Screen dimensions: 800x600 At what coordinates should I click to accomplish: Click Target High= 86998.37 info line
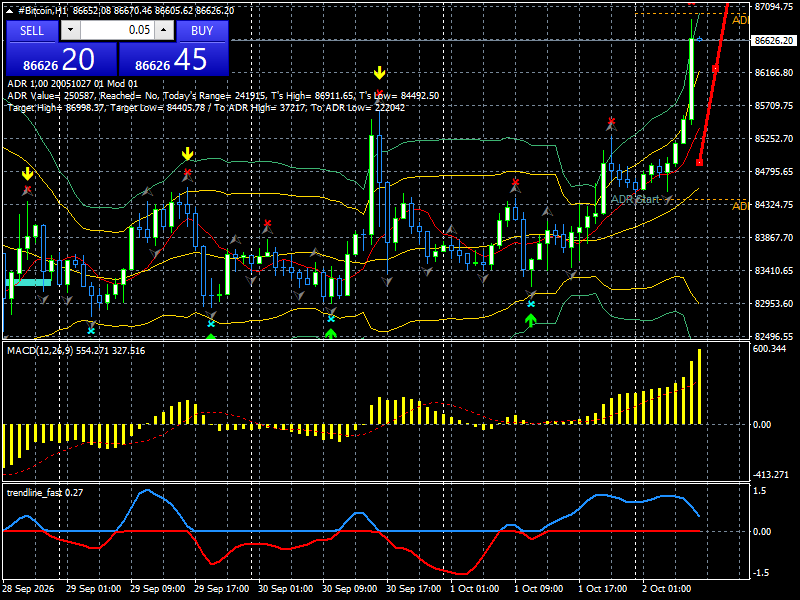click(206, 108)
